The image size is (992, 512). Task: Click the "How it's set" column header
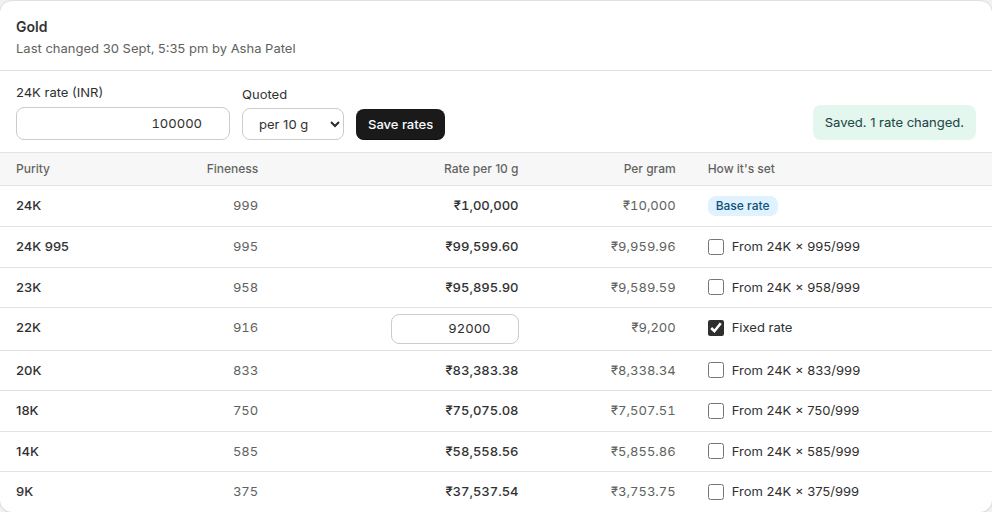point(741,169)
